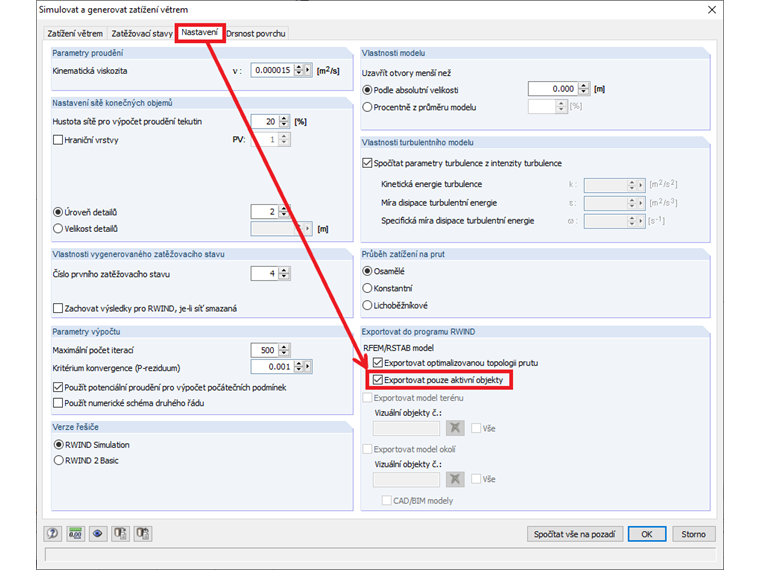Open the help button with question mark

tap(52, 534)
